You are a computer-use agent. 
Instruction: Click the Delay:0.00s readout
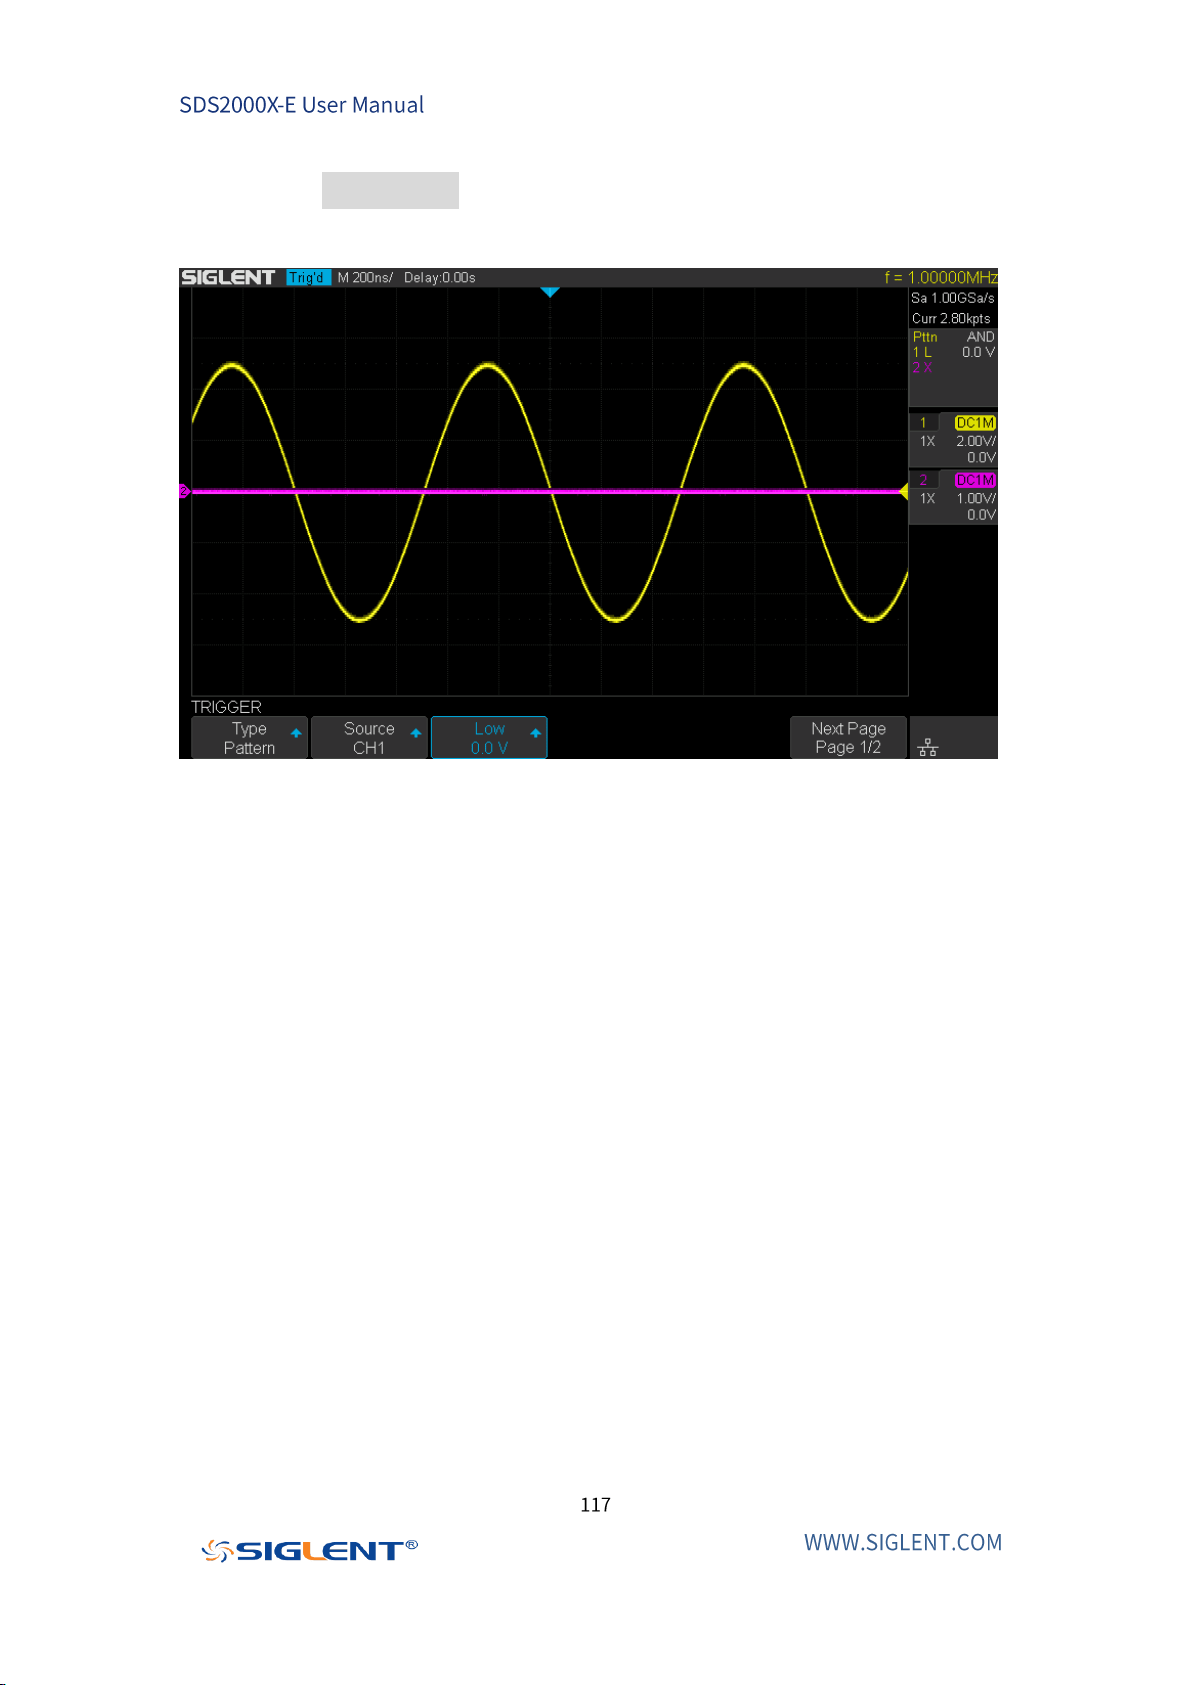440,278
